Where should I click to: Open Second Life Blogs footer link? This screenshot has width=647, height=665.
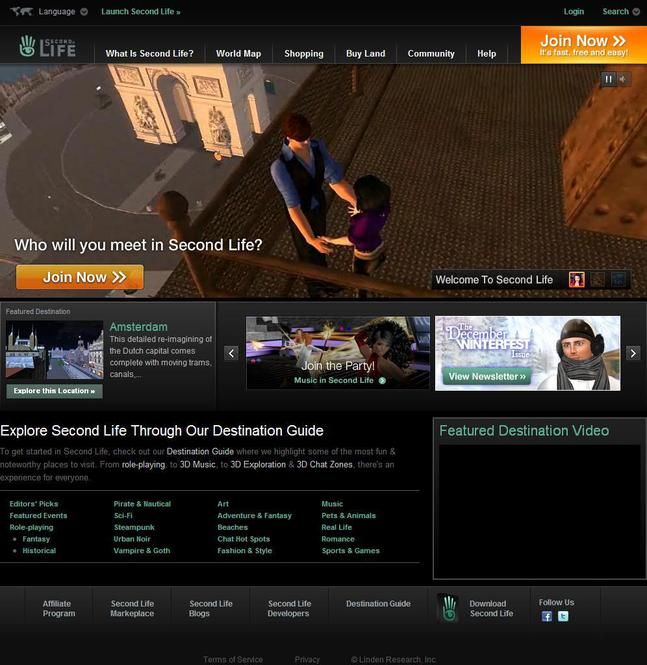tap(210, 609)
